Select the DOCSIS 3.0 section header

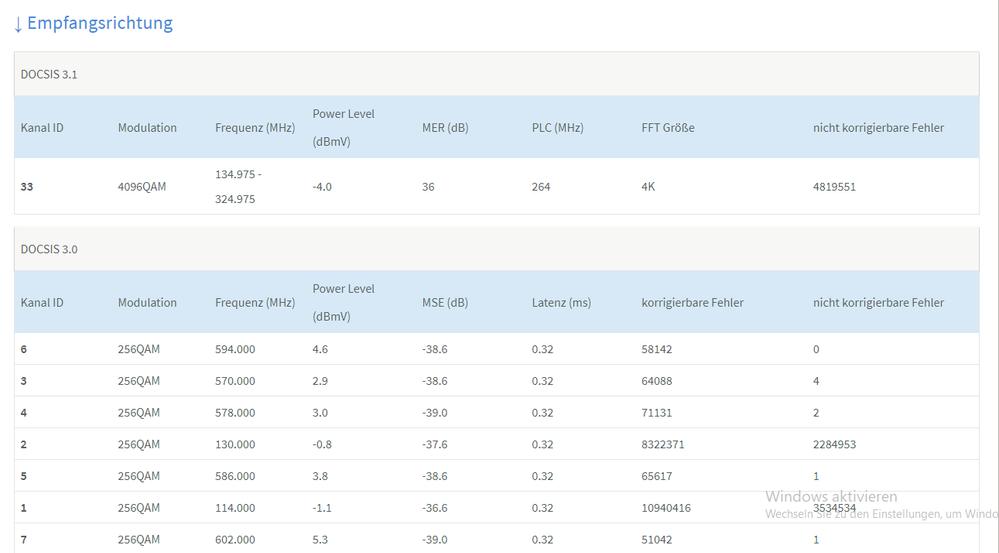[49, 249]
